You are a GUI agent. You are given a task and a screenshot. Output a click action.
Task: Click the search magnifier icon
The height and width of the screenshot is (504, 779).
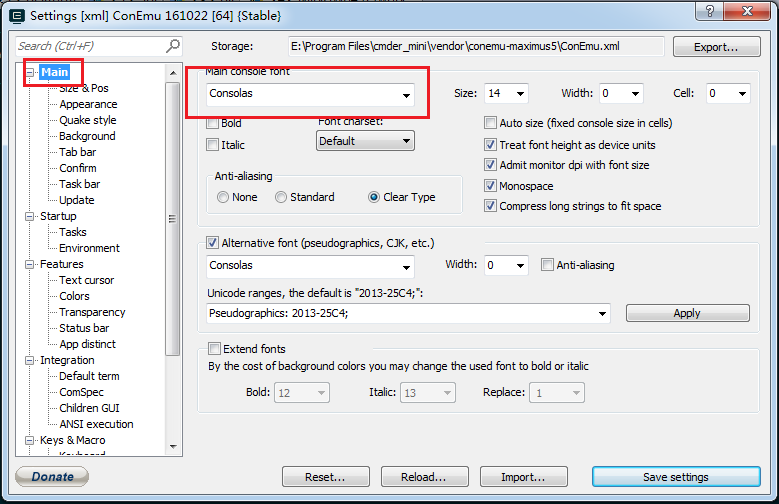click(x=173, y=46)
